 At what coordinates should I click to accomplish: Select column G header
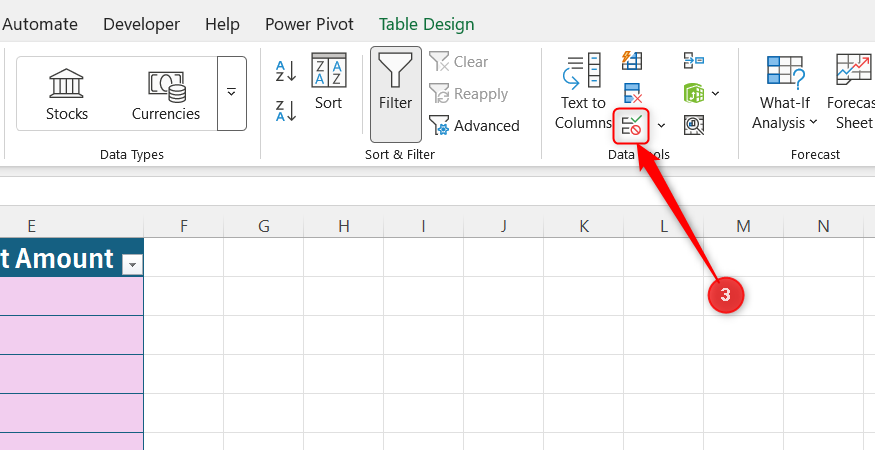pyautogui.click(x=263, y=226)
